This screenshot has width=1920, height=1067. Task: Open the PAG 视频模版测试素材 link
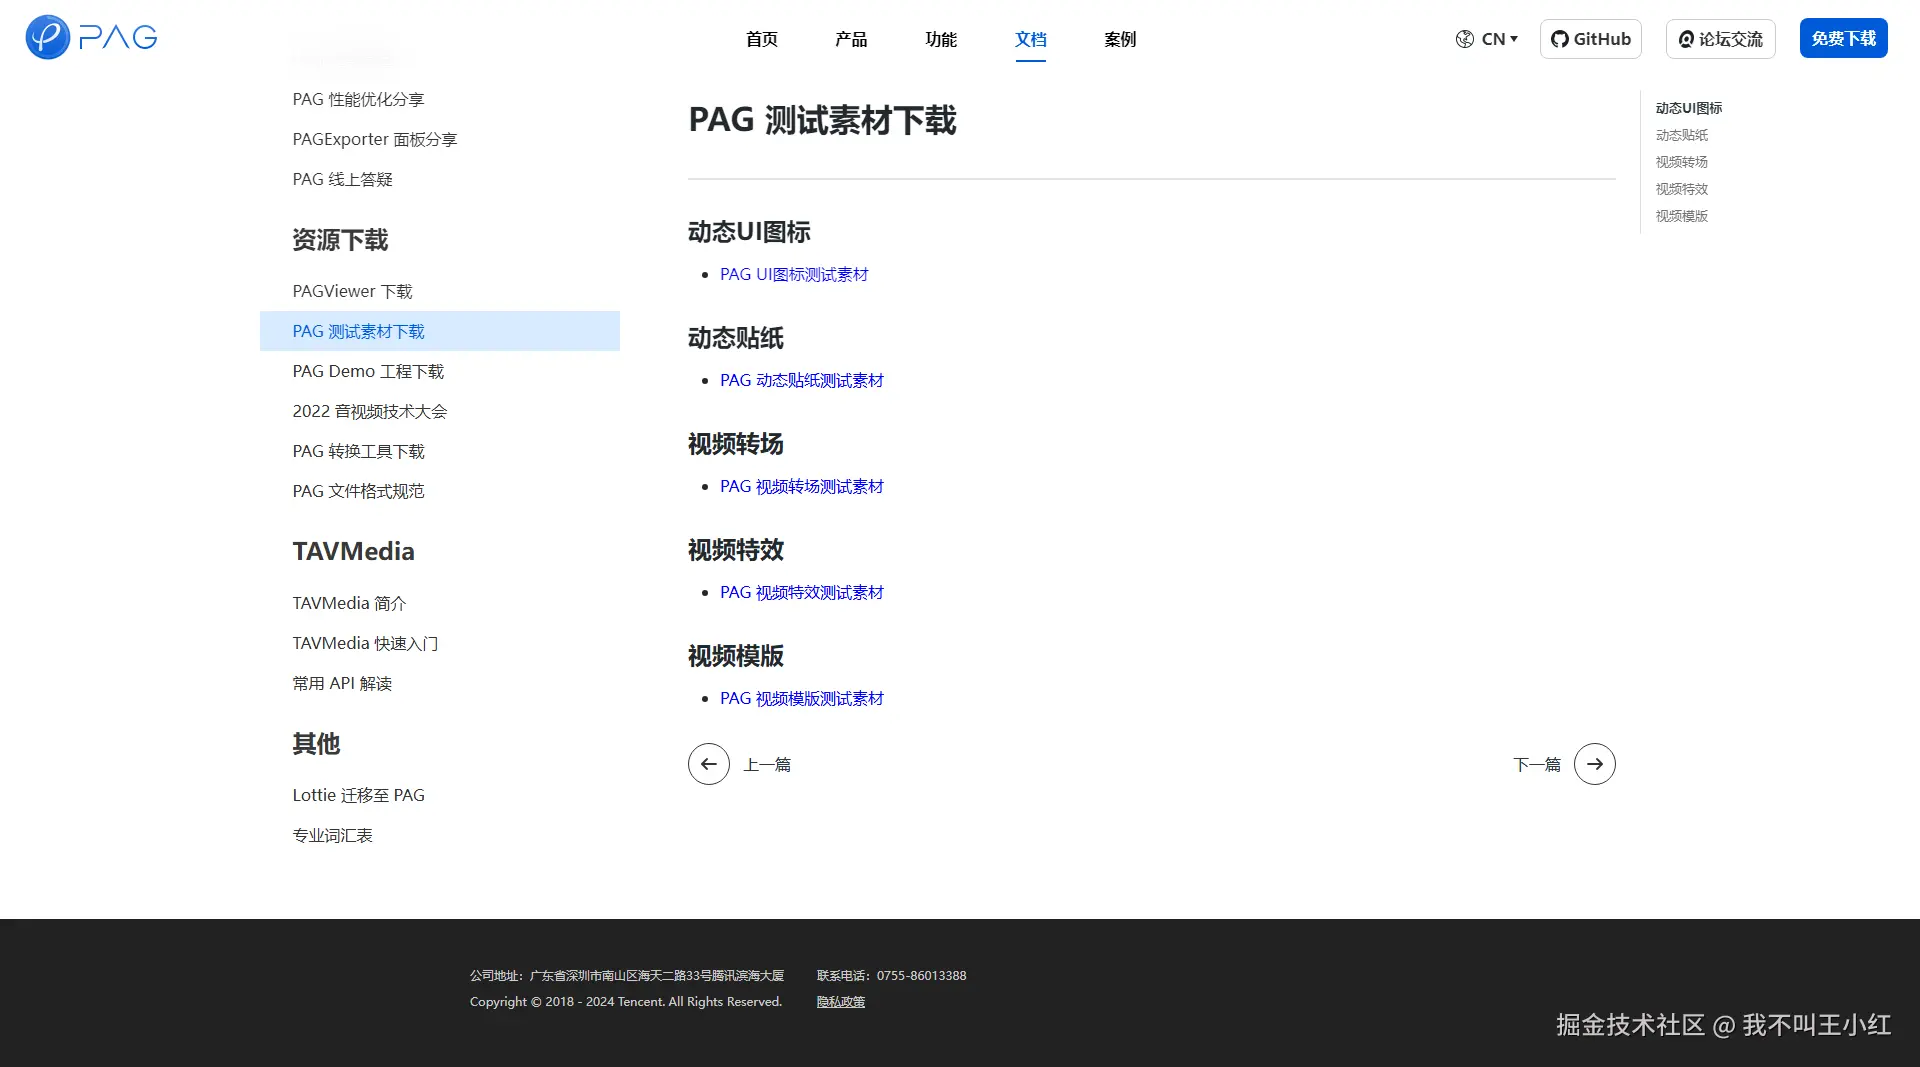pyautogui.click(x=800, y=698)
